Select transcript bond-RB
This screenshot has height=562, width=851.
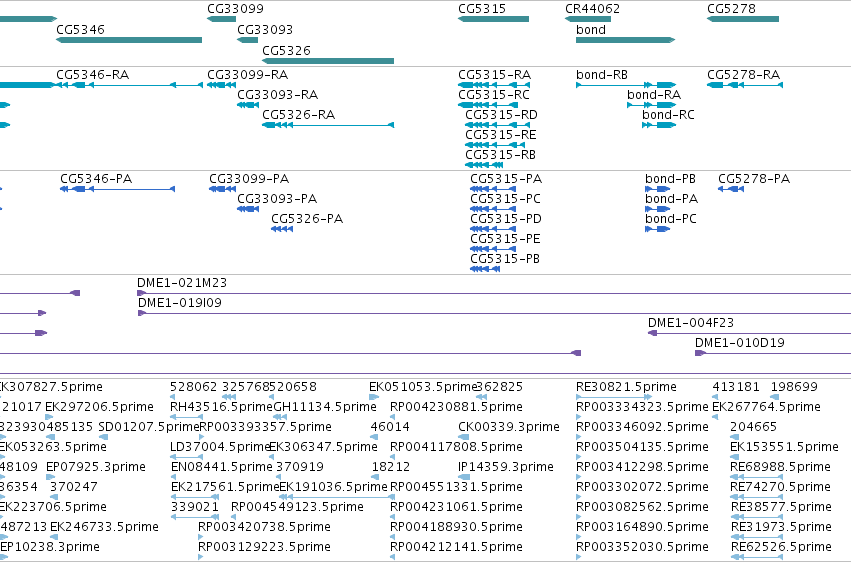[x=626, y=85]
